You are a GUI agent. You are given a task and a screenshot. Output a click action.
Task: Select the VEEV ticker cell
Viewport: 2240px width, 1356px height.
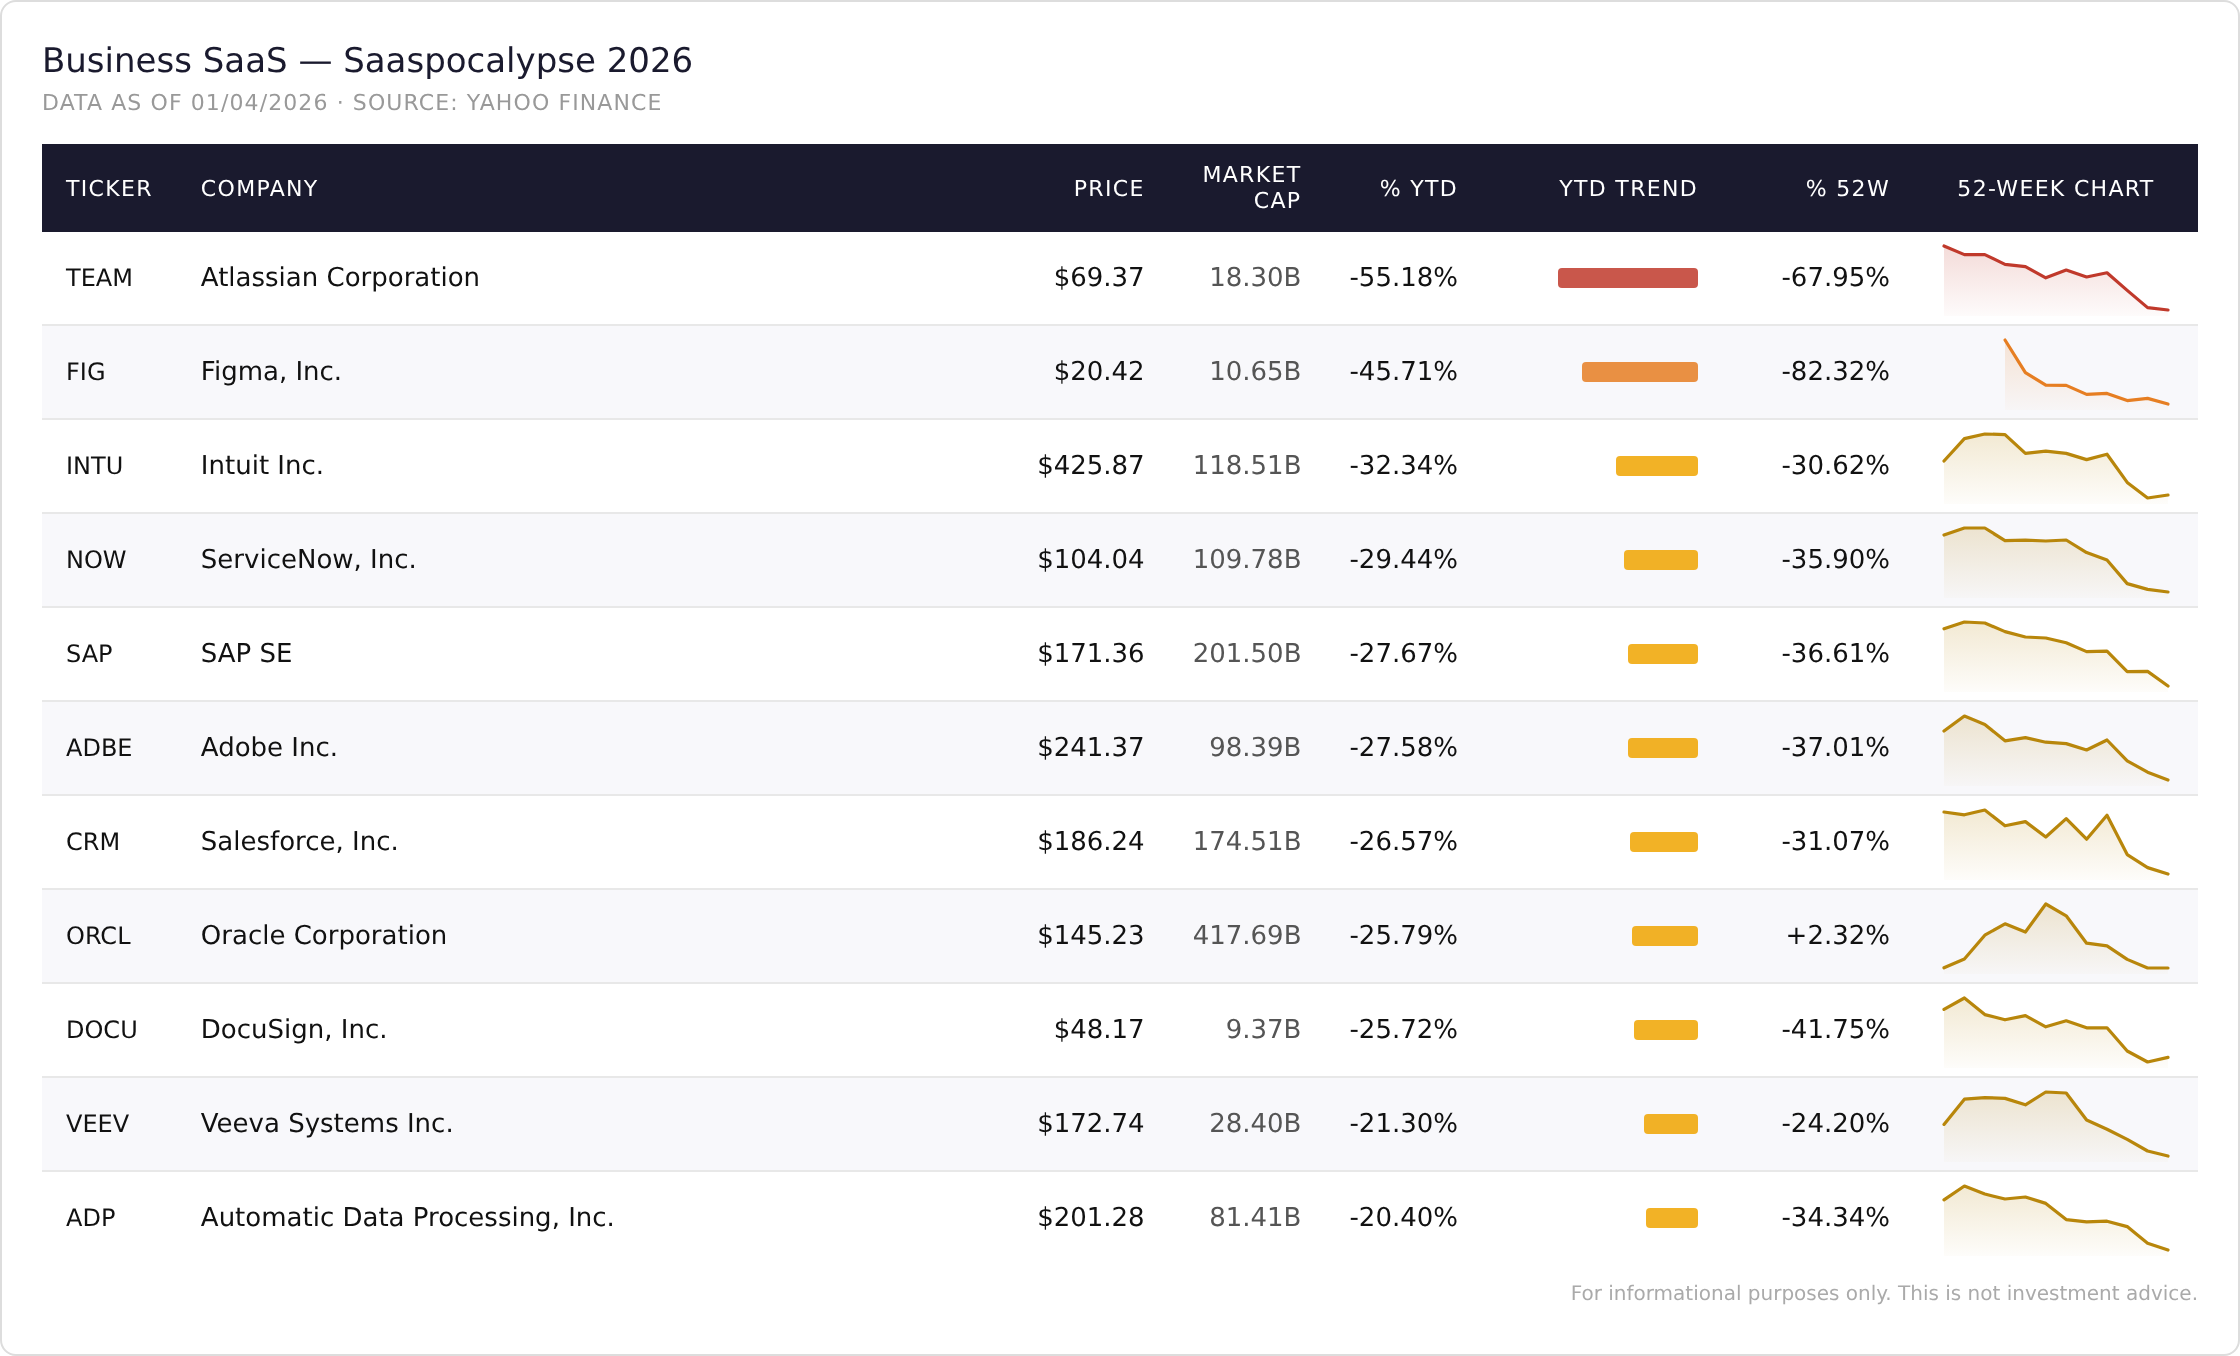[x=97, y=1123]
